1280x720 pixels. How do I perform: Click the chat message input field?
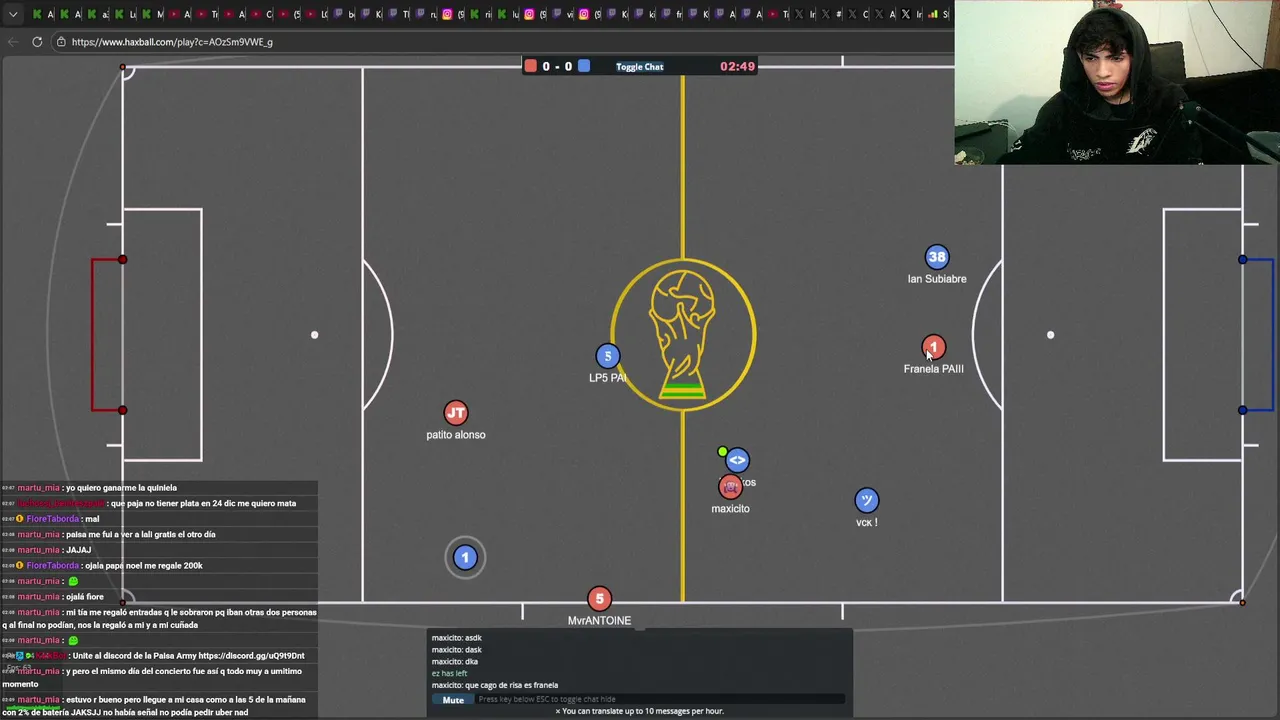click(660, 700)
